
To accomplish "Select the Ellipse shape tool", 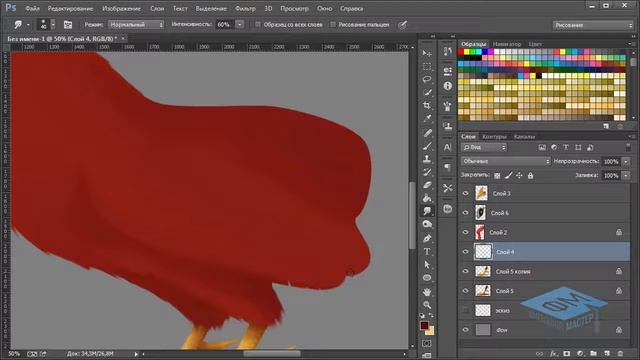I will (427, 278).
